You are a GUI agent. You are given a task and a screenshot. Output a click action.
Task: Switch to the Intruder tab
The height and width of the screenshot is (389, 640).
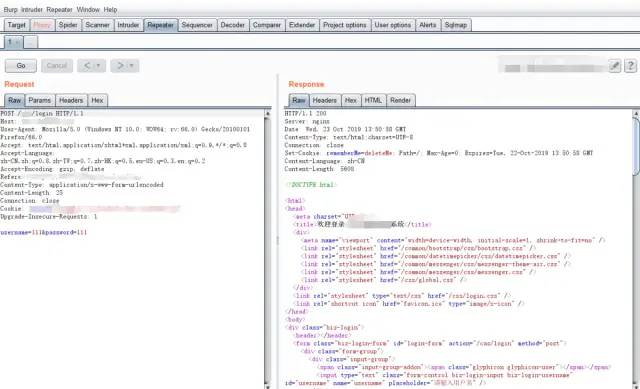coord(128,25)
